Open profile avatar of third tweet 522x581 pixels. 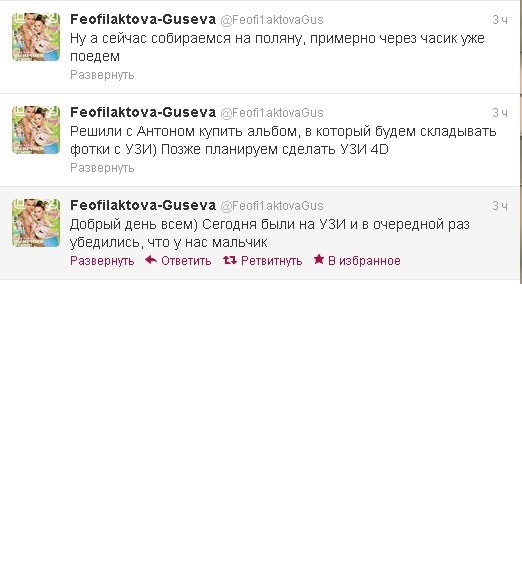tap(36, 223)
